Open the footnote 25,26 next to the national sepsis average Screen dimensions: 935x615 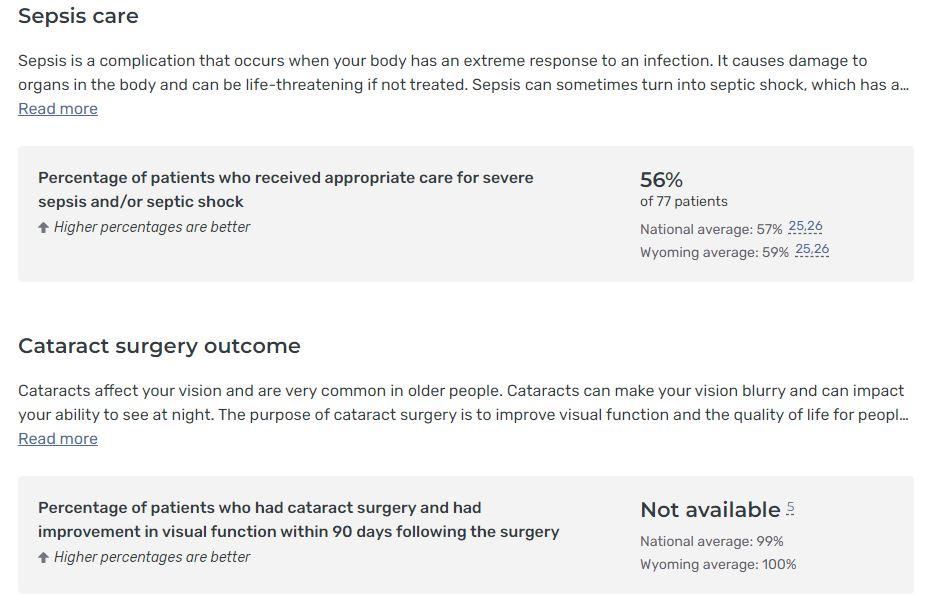pyautogui.click(x=805, y=227)
